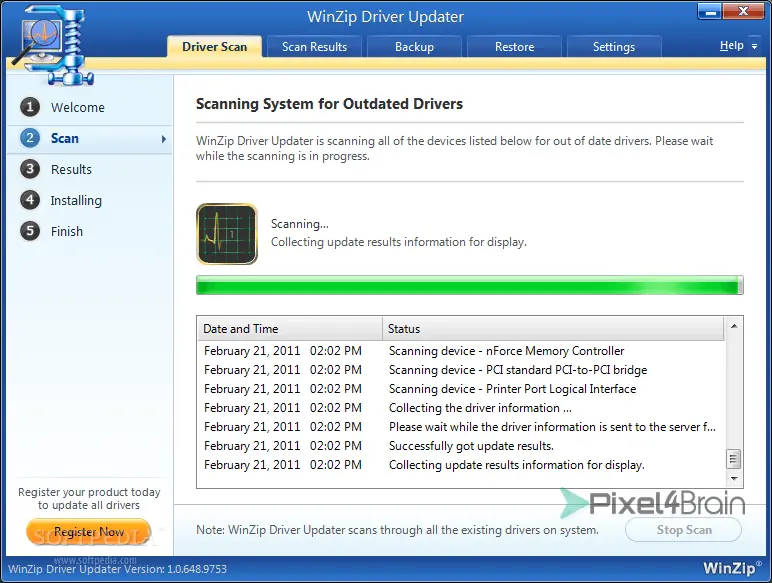The width and height of the screenshot is (772, 583).
Task: Switch to the Scan Results tab
Action: [x=314, y=47]
